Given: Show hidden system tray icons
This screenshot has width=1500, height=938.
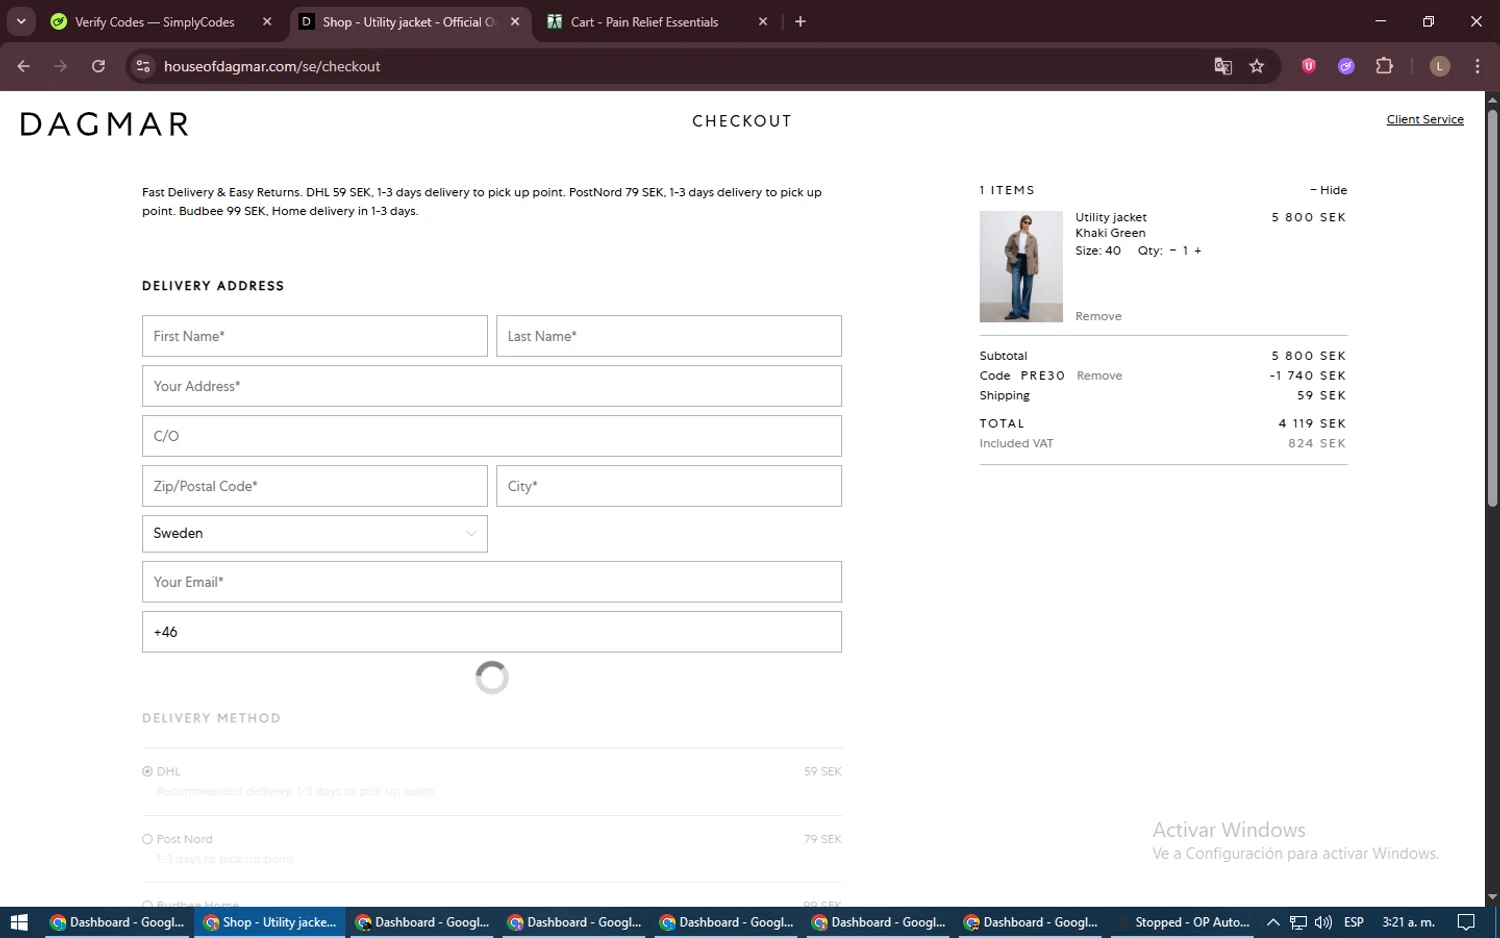Looking at the screenshot, I should tap(1272, 922).
